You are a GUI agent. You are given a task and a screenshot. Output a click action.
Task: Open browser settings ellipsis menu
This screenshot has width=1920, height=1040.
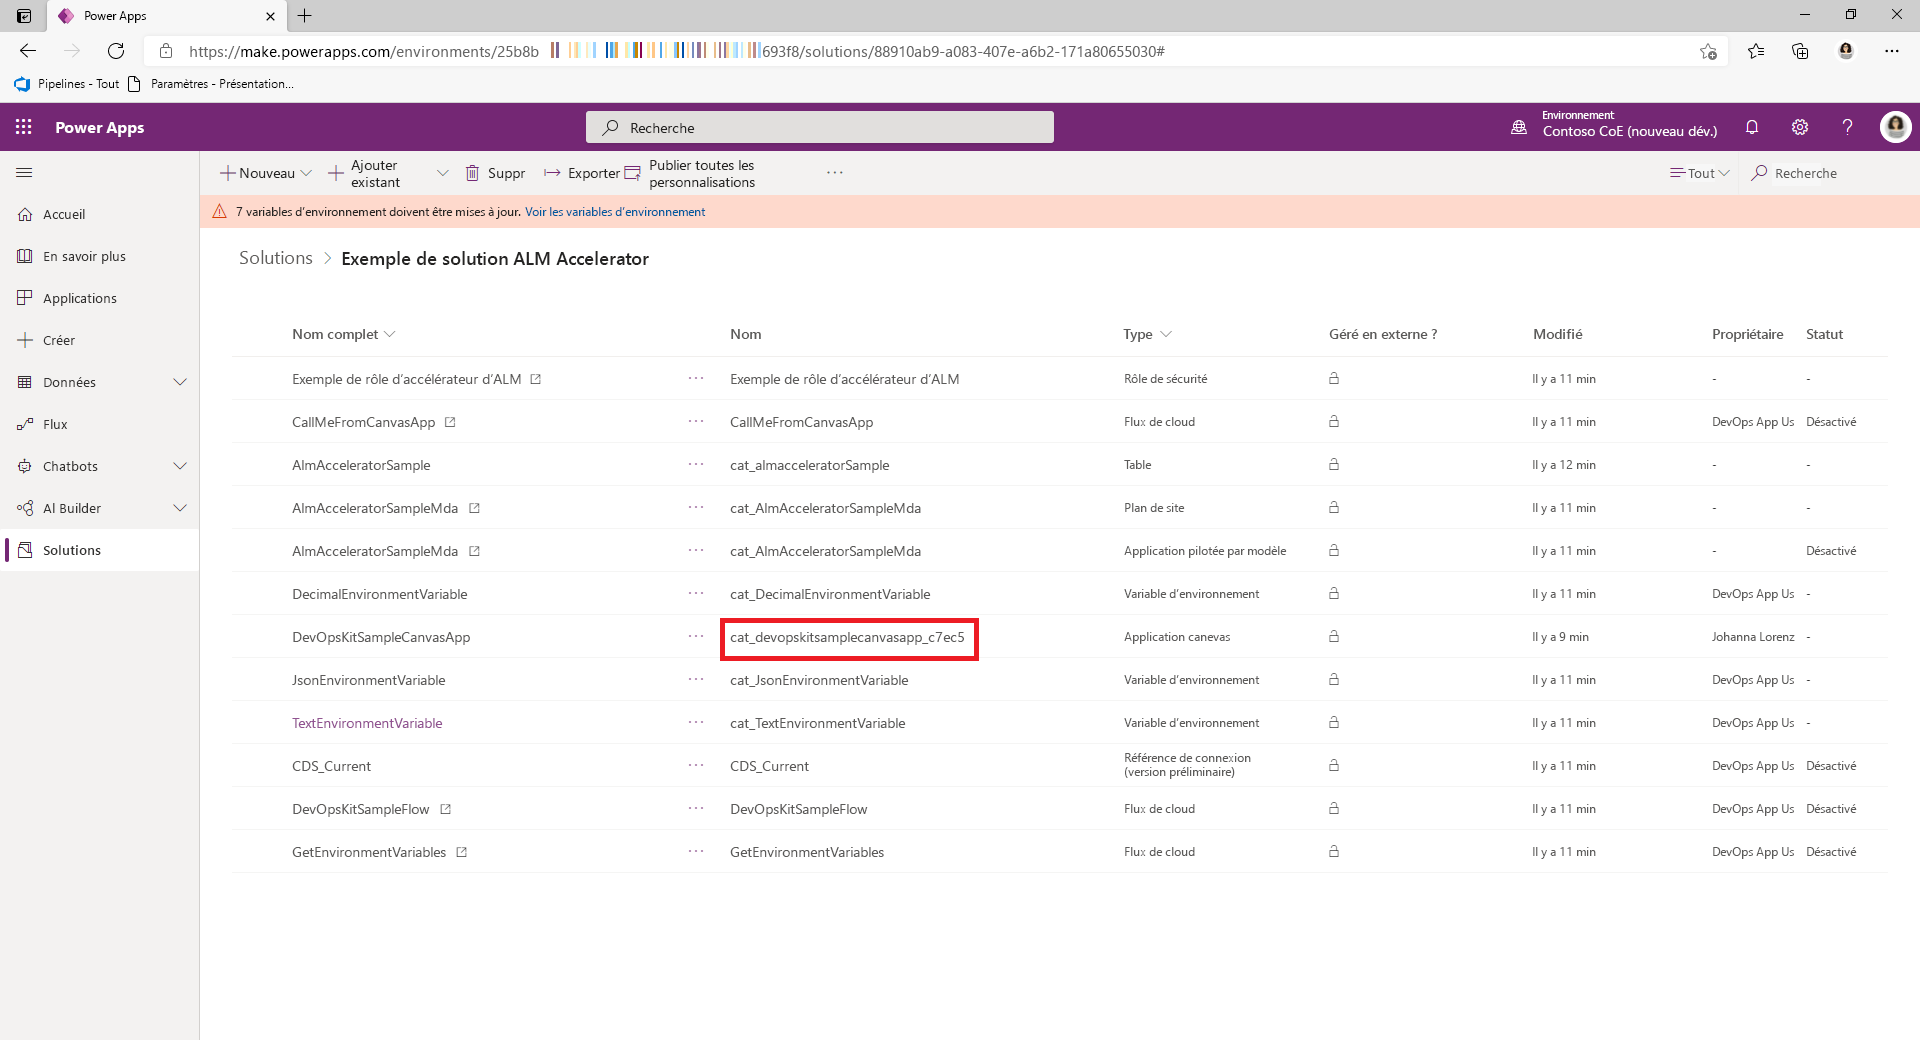click(1891, 51)
